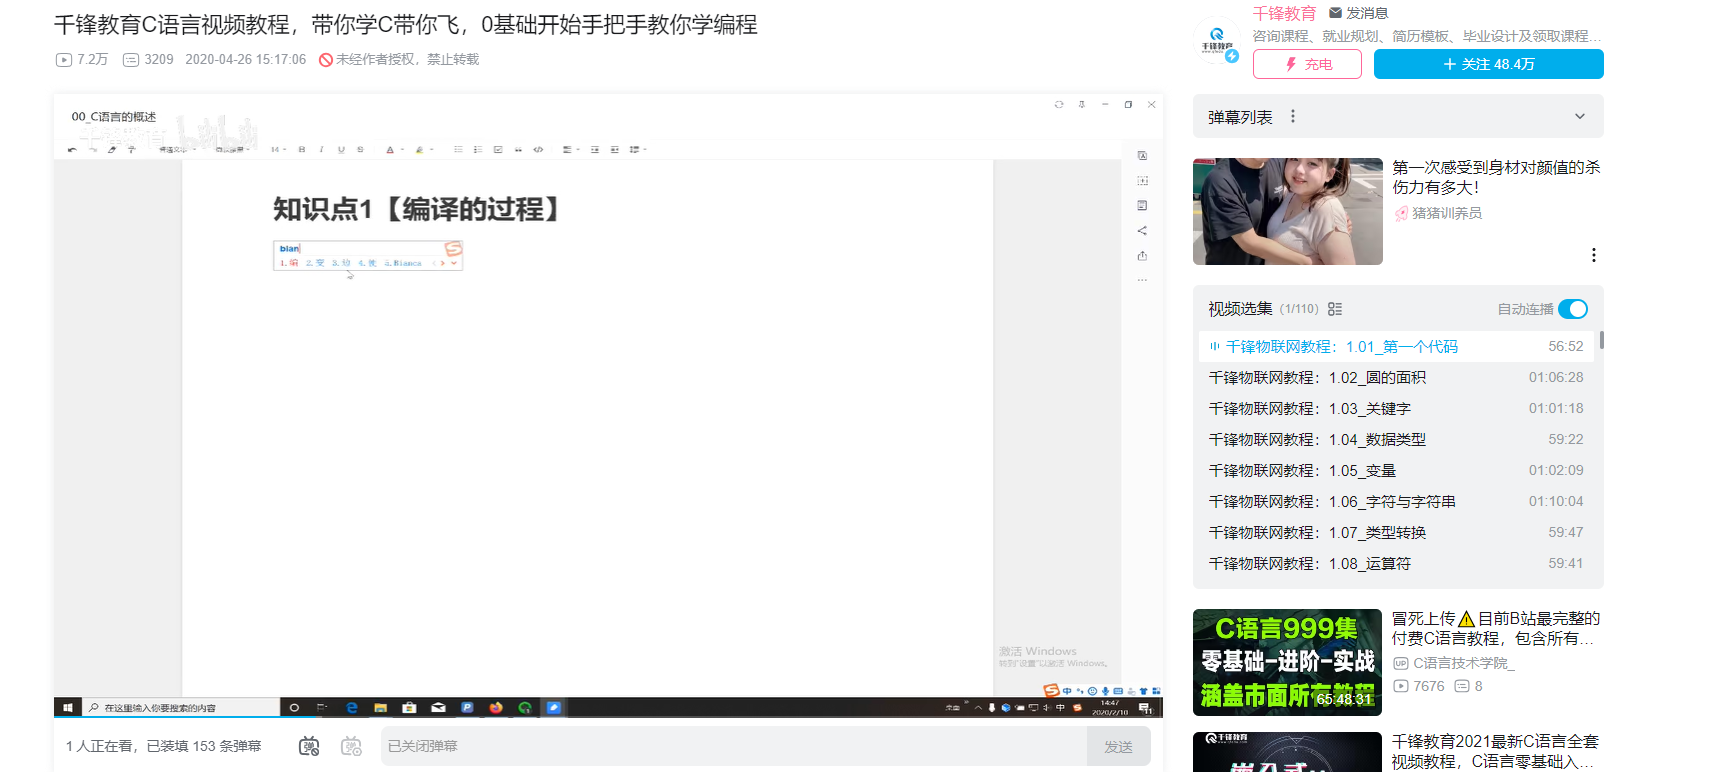Open the 猪猪训养员 uploader link
The width and height of the screenshot is (1715, 772).
point(1439,213)
